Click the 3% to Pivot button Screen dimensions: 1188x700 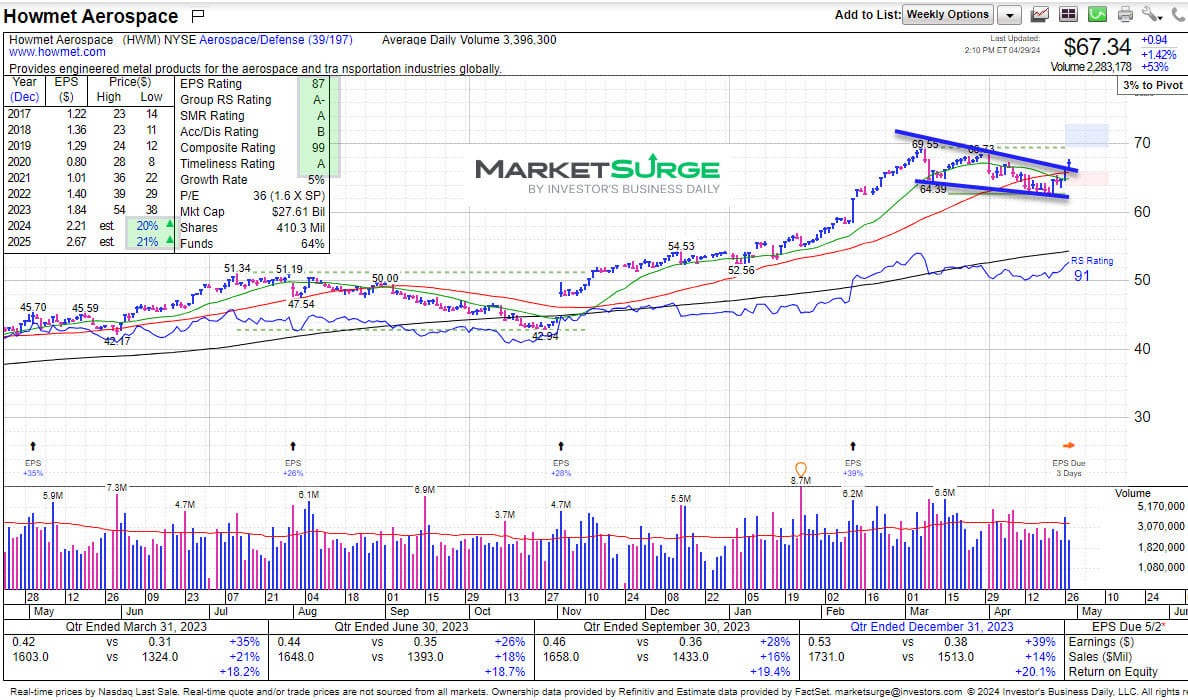[1152, 85]
